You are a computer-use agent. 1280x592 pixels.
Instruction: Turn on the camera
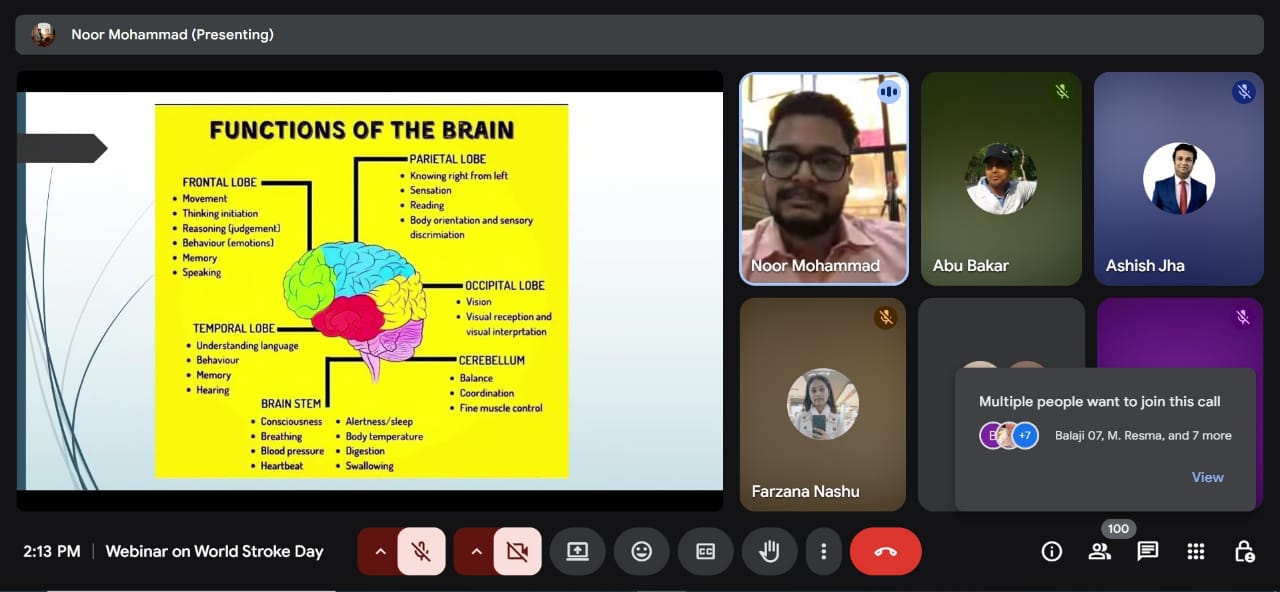coord(517,551)
